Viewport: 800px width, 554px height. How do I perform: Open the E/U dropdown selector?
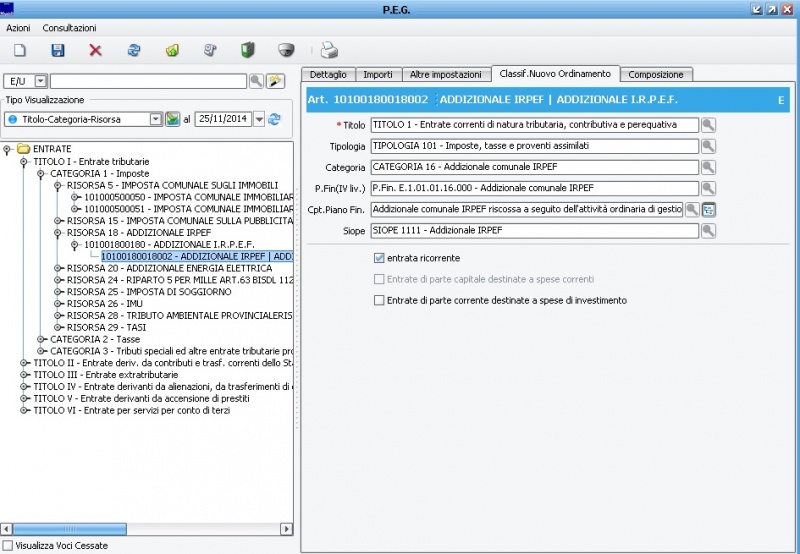40,81
